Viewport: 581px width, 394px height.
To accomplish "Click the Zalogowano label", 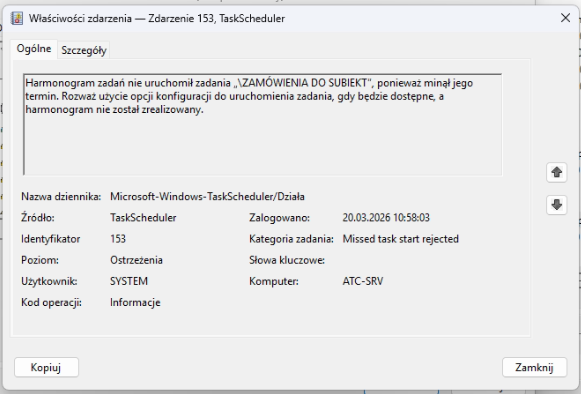I will pyautogui.click(x=279, y=218).
